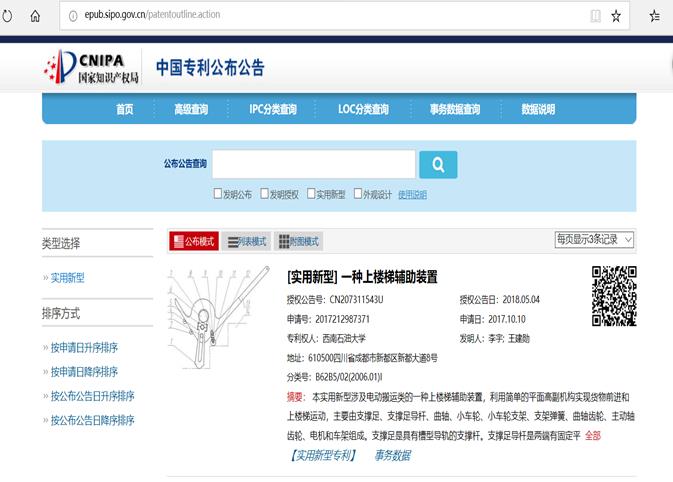Image resolution: width=673 pixels, height=482 pixels.
Task: Check the 发明公布 checkbox
Action: pos(218,194)
